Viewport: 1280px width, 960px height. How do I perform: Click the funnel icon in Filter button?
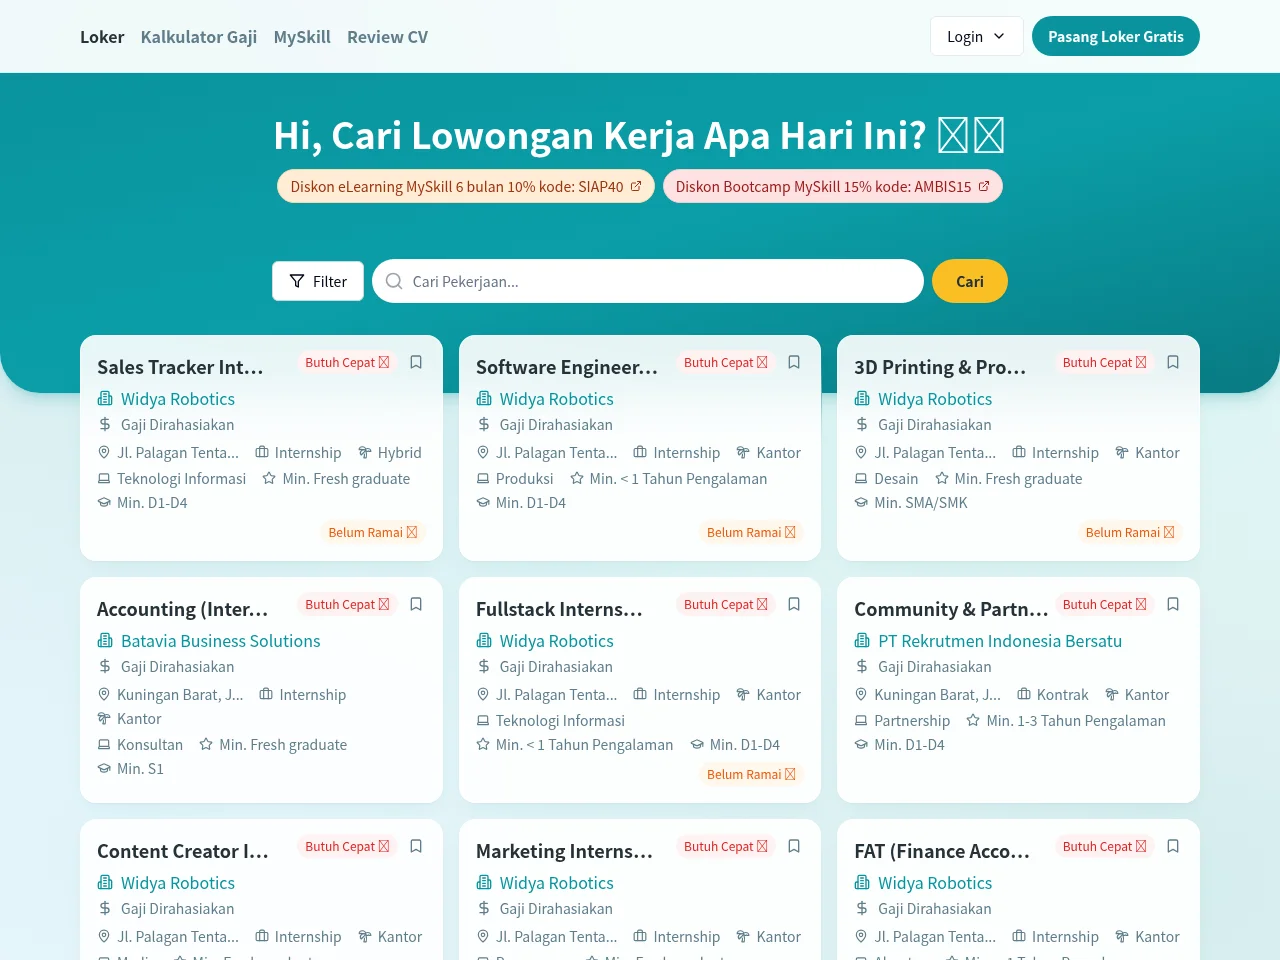point(297,281)
